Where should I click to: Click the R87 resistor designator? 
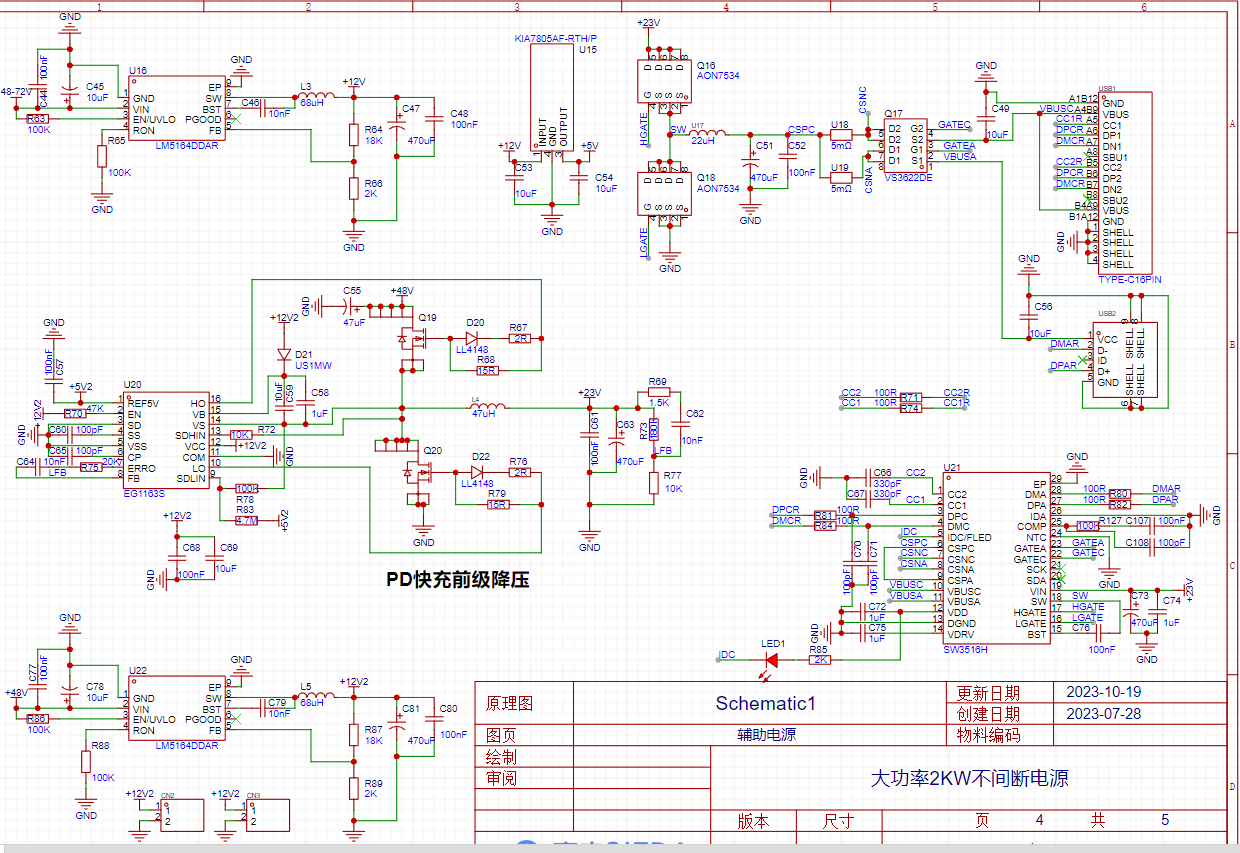[373, 730]
